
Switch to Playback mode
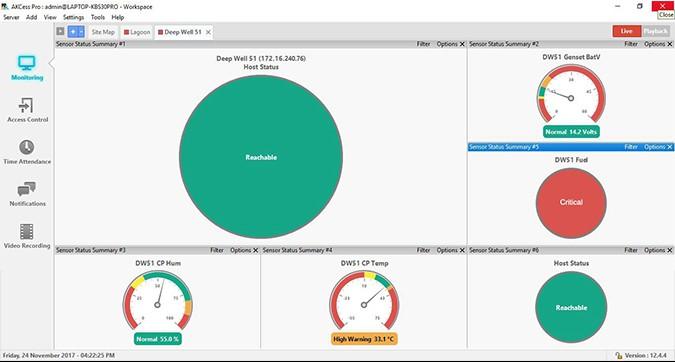tap(656, 31)
